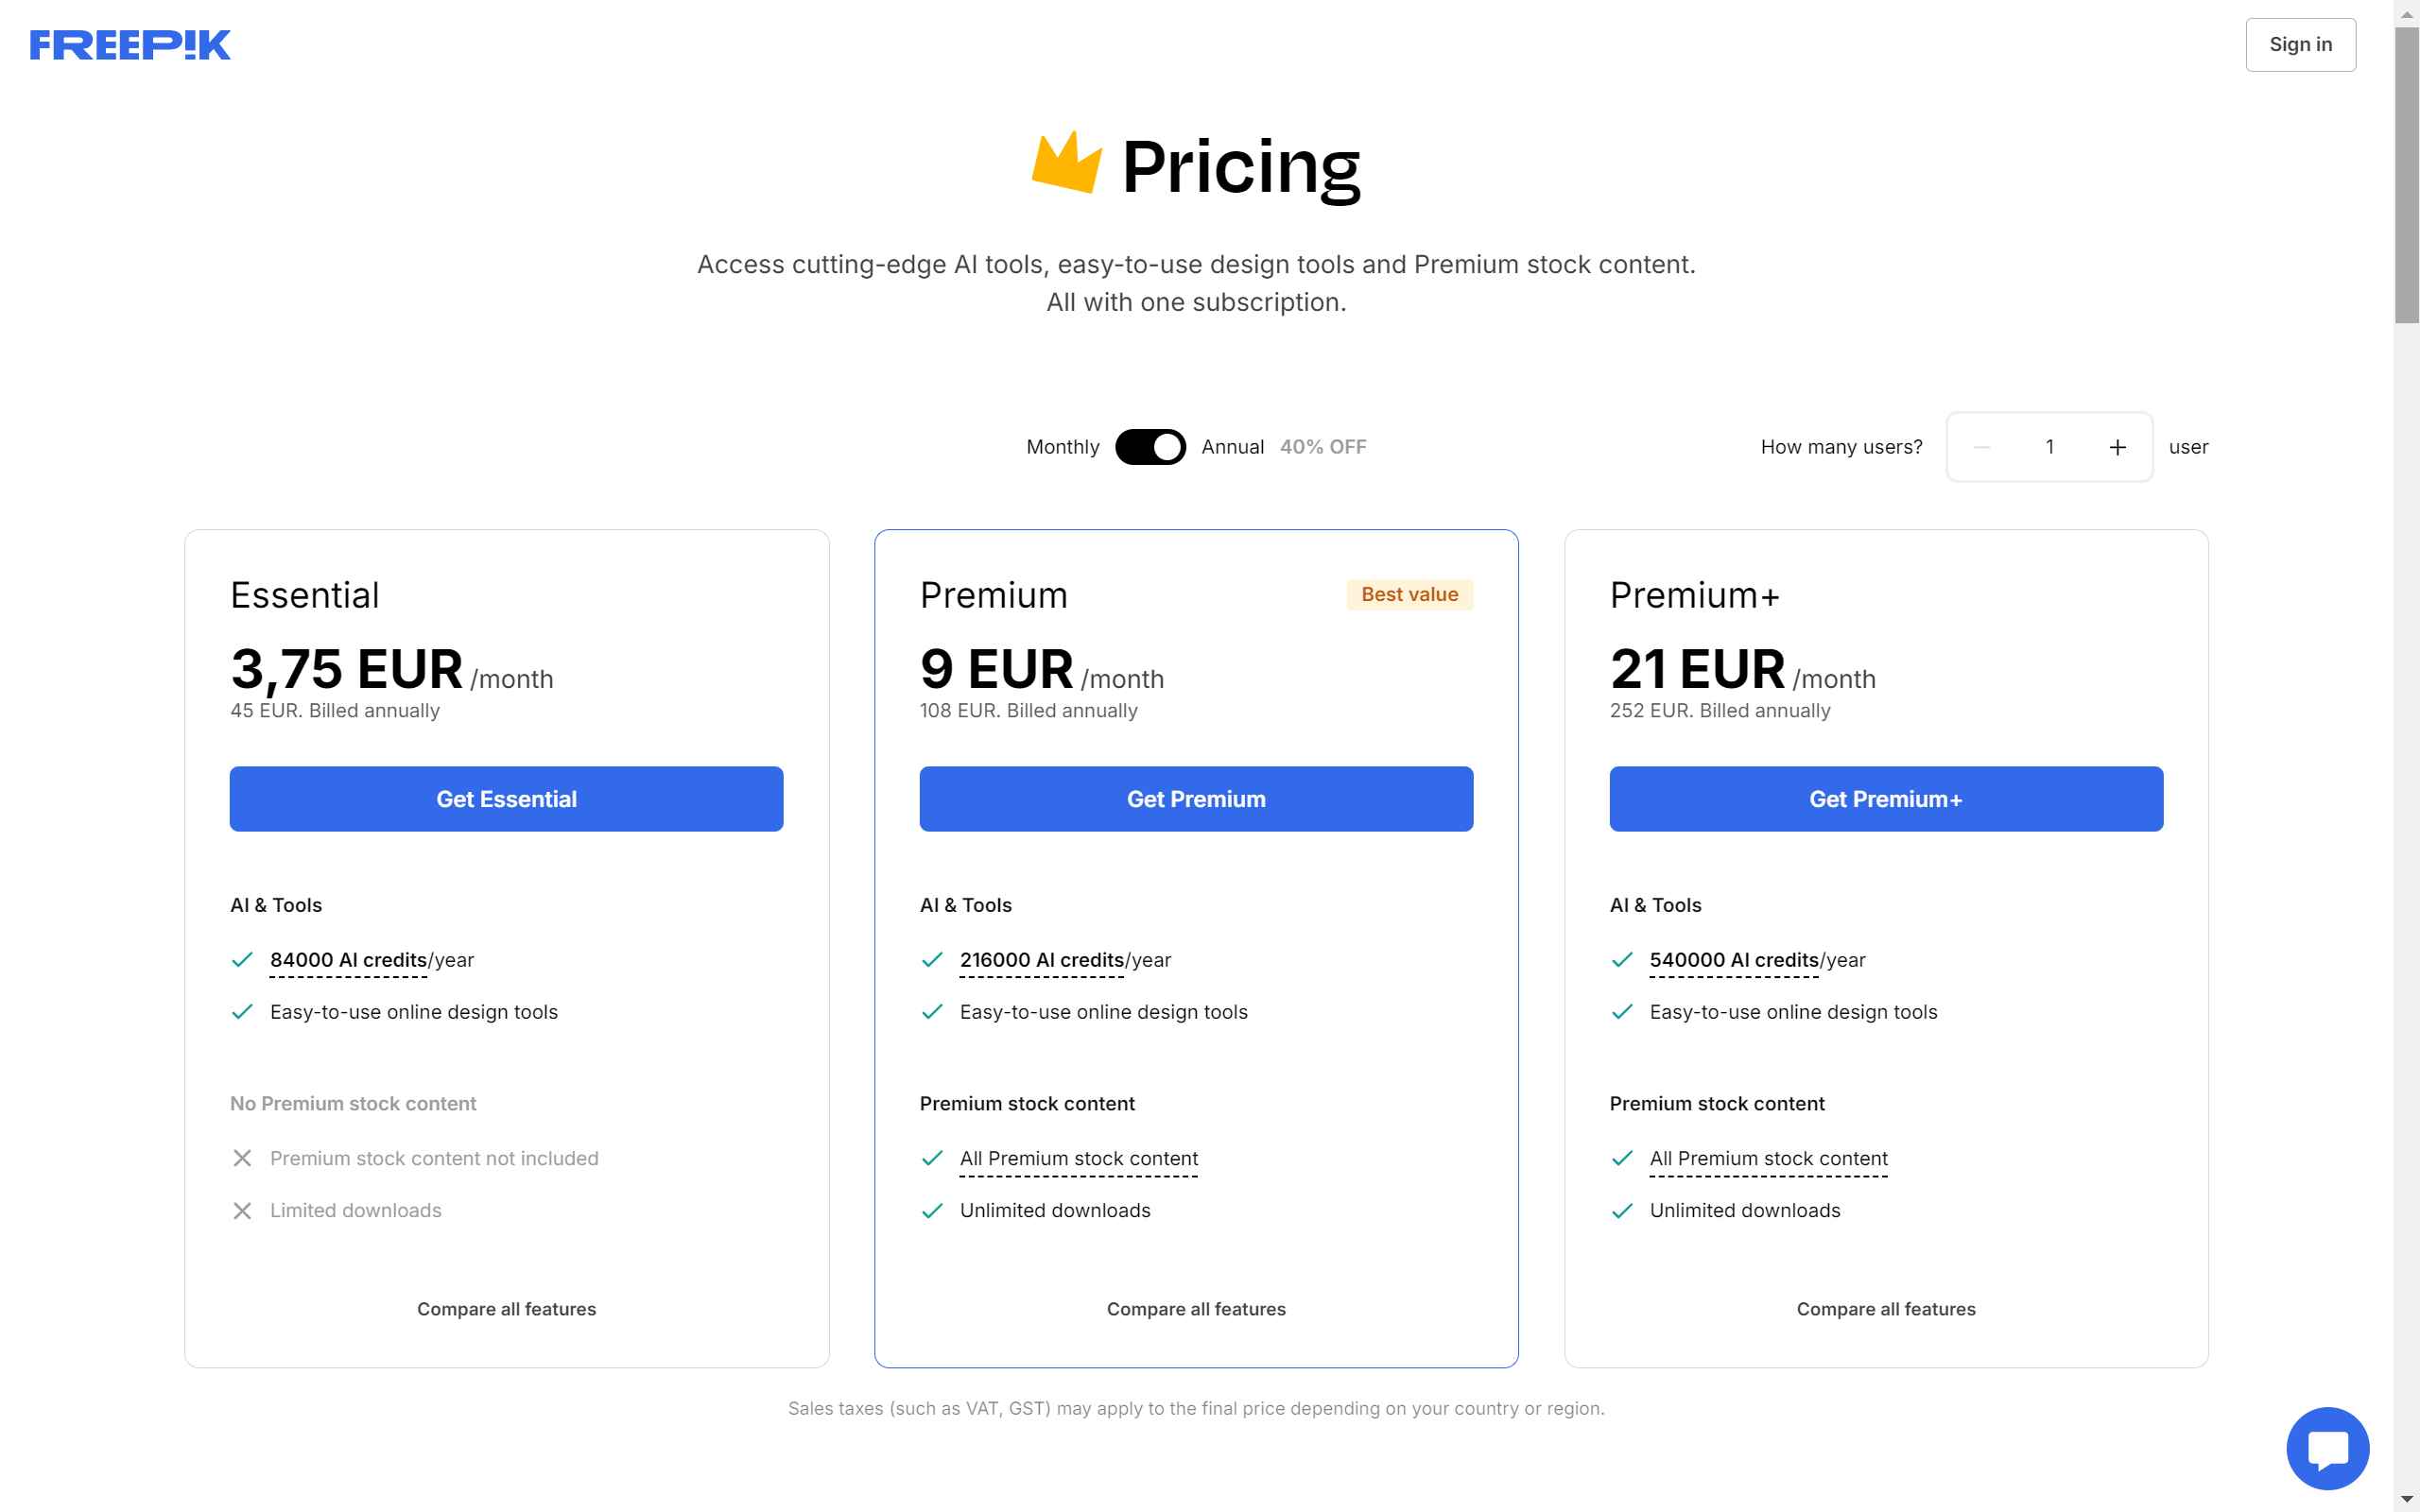
Task: Click the checkmark beside 84000 AI credits
Action: pyautogui.click(x=242, y=960)
